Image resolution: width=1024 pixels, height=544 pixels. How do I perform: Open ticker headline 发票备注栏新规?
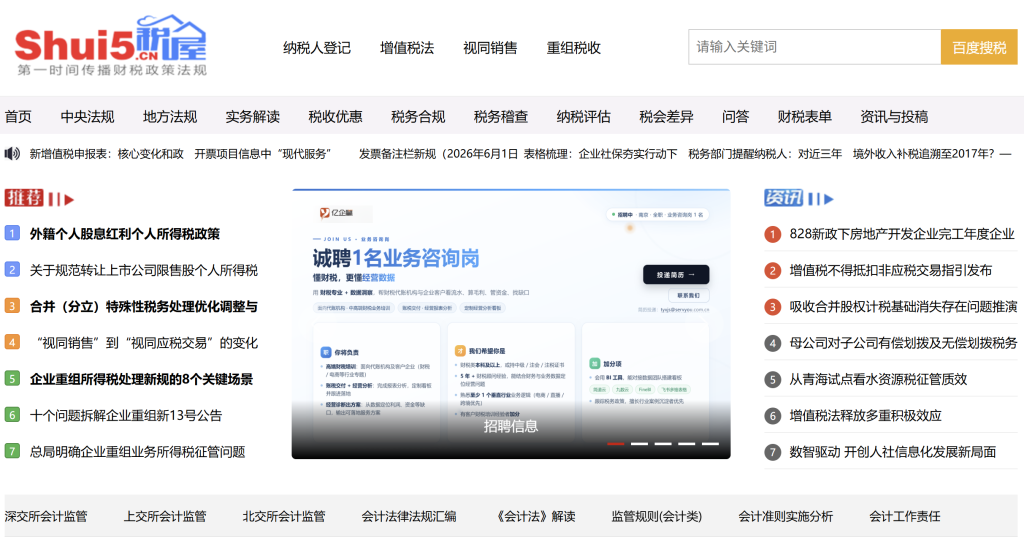pos(438,154)
